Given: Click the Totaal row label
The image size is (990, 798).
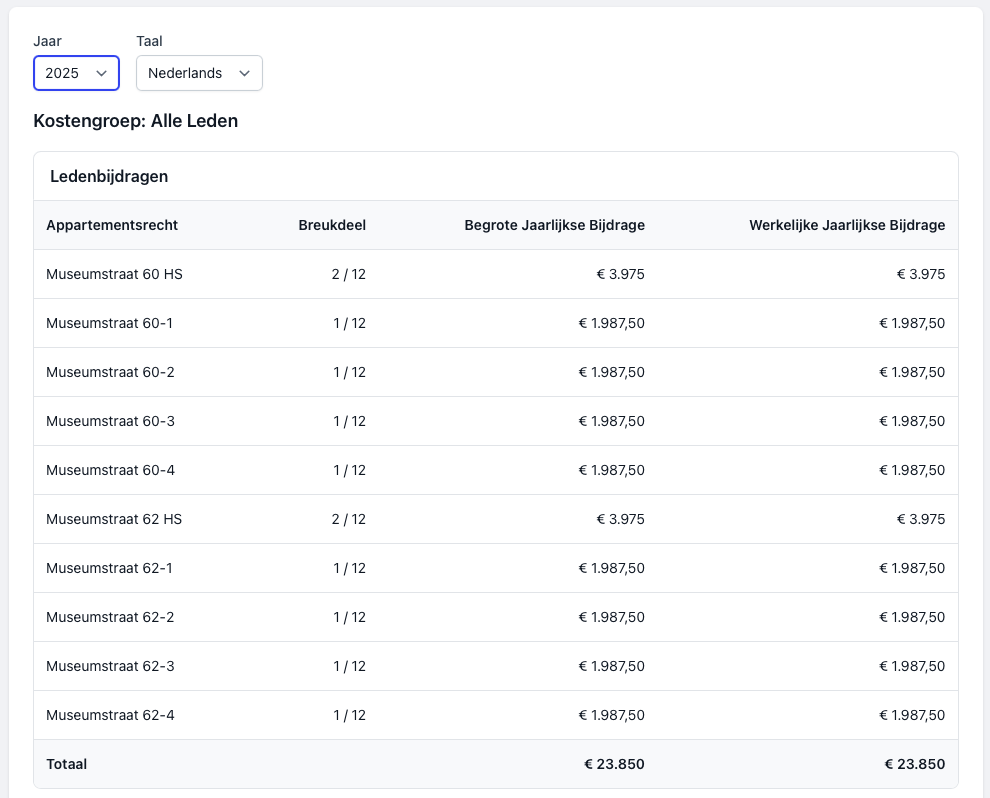Looking at the screenshot, I should (x=66, y=764).
